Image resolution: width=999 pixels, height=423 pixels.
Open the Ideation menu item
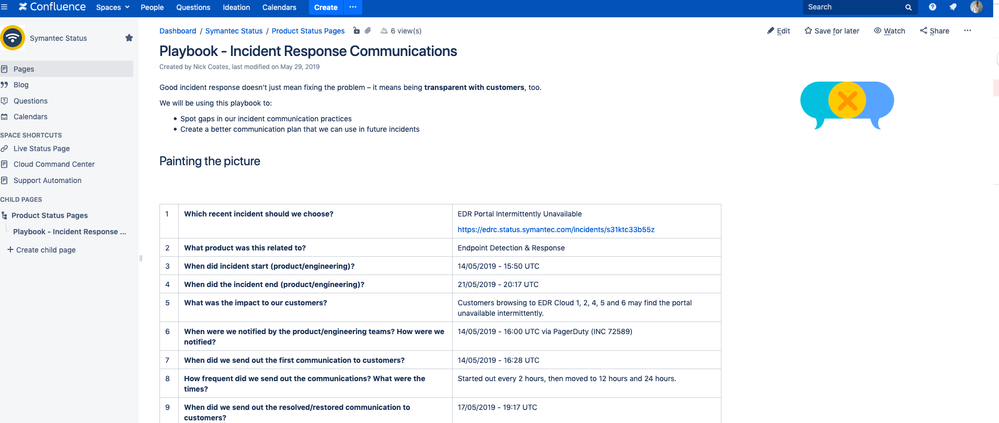click(236, 8)
